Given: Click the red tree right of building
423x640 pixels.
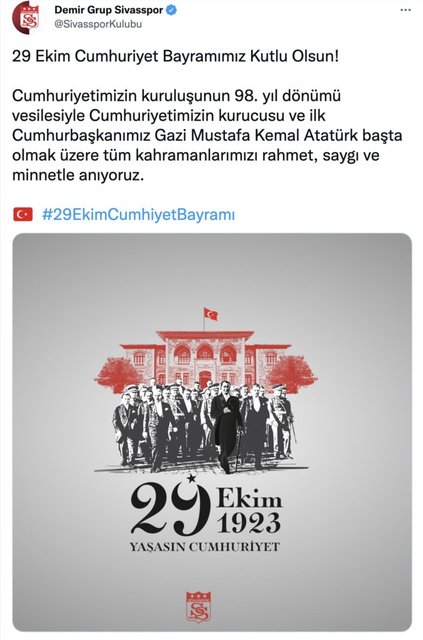Looking at the screenshot, I should (x=293, y=374).
